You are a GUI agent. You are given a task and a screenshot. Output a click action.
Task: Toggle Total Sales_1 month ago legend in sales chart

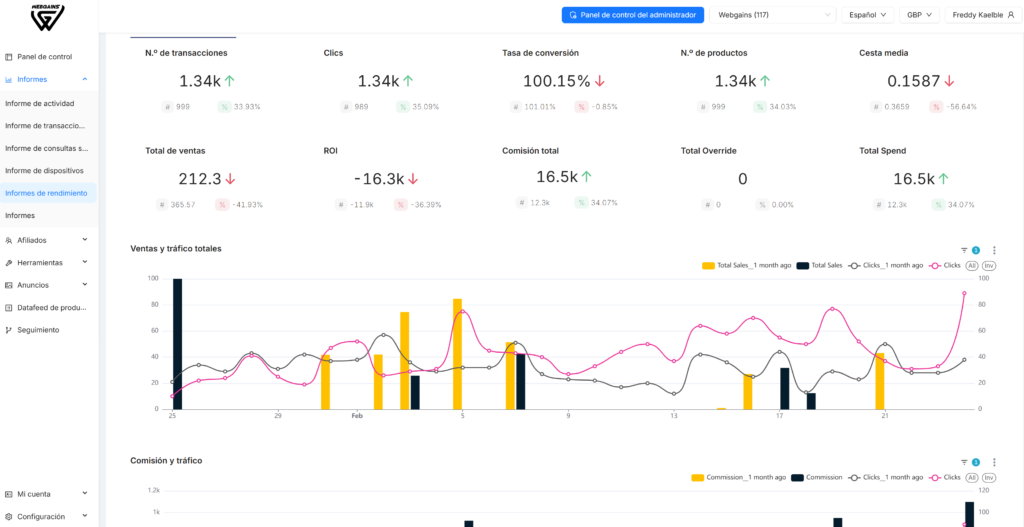[746, 266]
